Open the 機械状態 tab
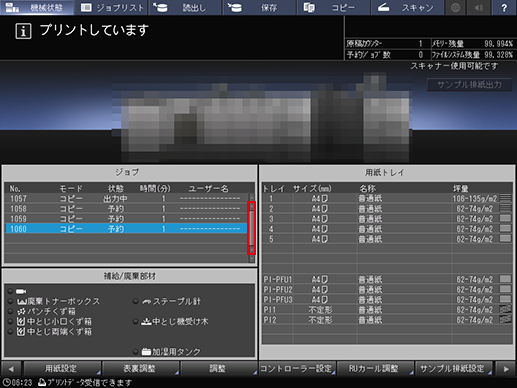 click(x=37, y=7)
